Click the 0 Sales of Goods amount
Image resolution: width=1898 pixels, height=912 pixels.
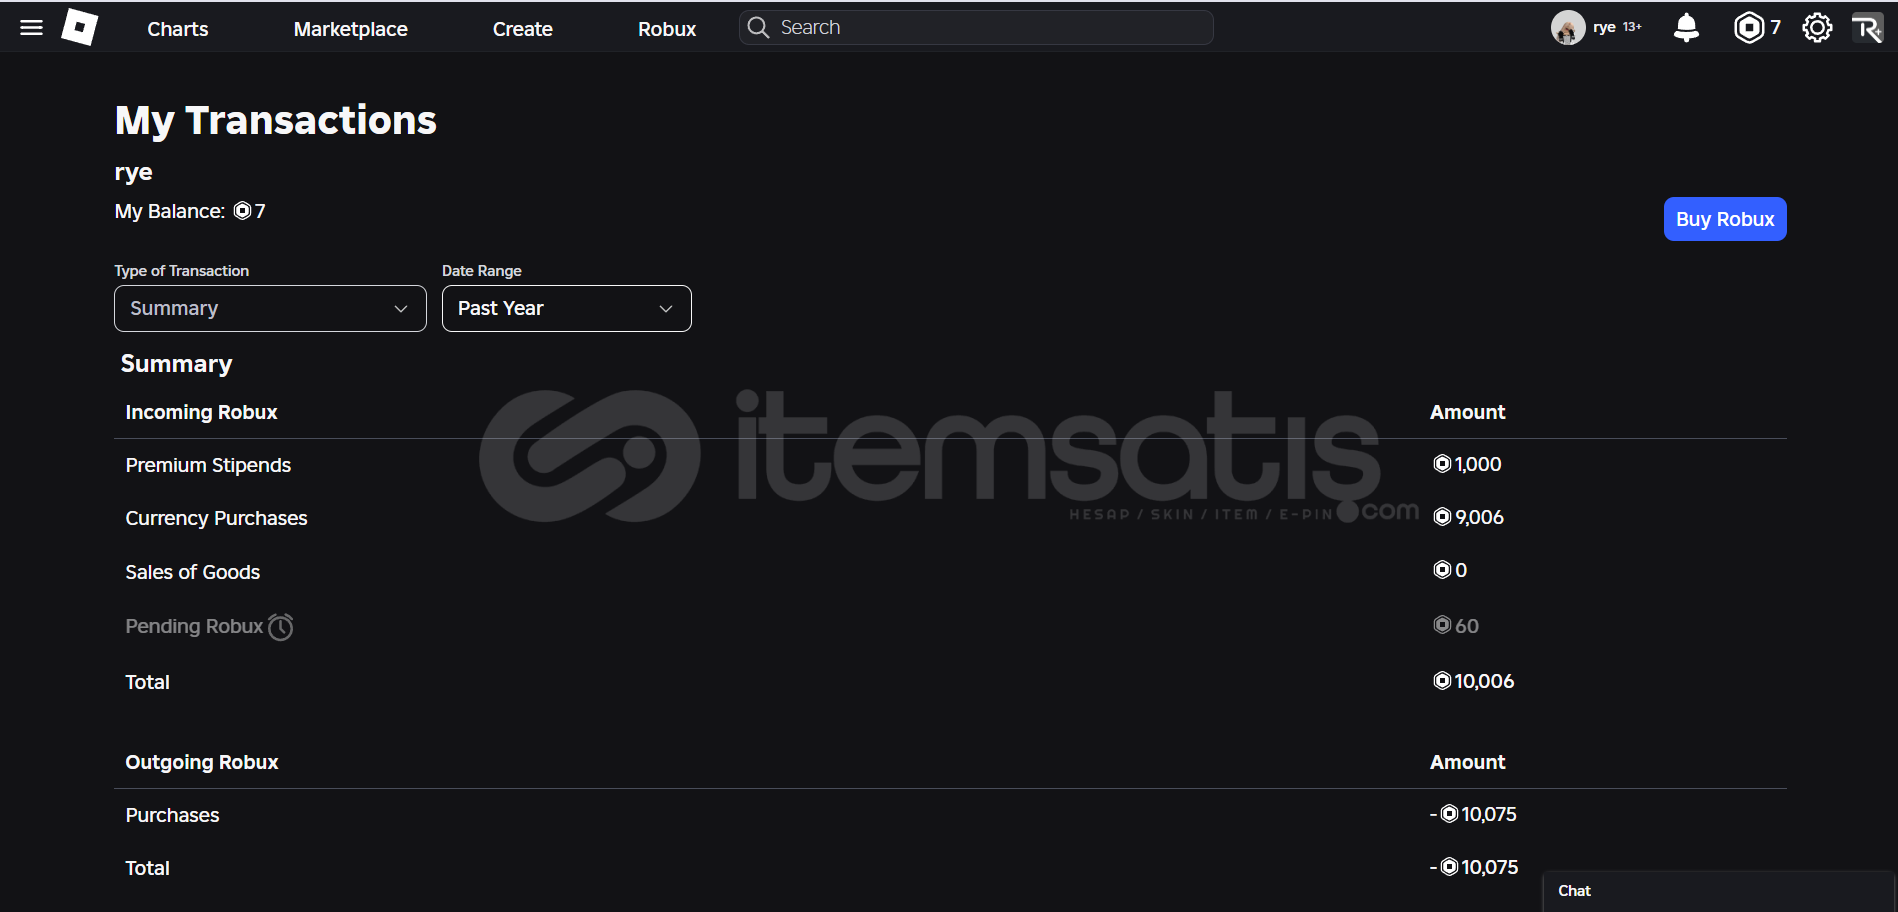tap(1450, 570)
